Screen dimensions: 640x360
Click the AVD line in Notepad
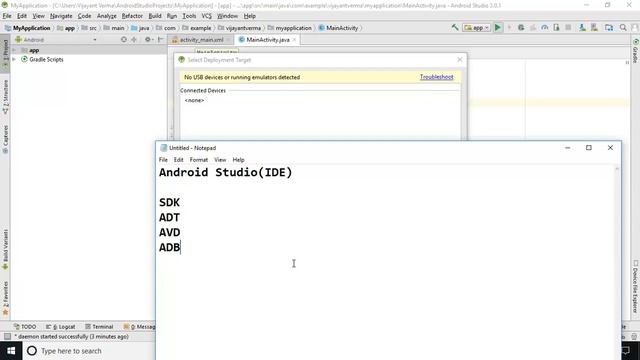(x=169, y=233)
